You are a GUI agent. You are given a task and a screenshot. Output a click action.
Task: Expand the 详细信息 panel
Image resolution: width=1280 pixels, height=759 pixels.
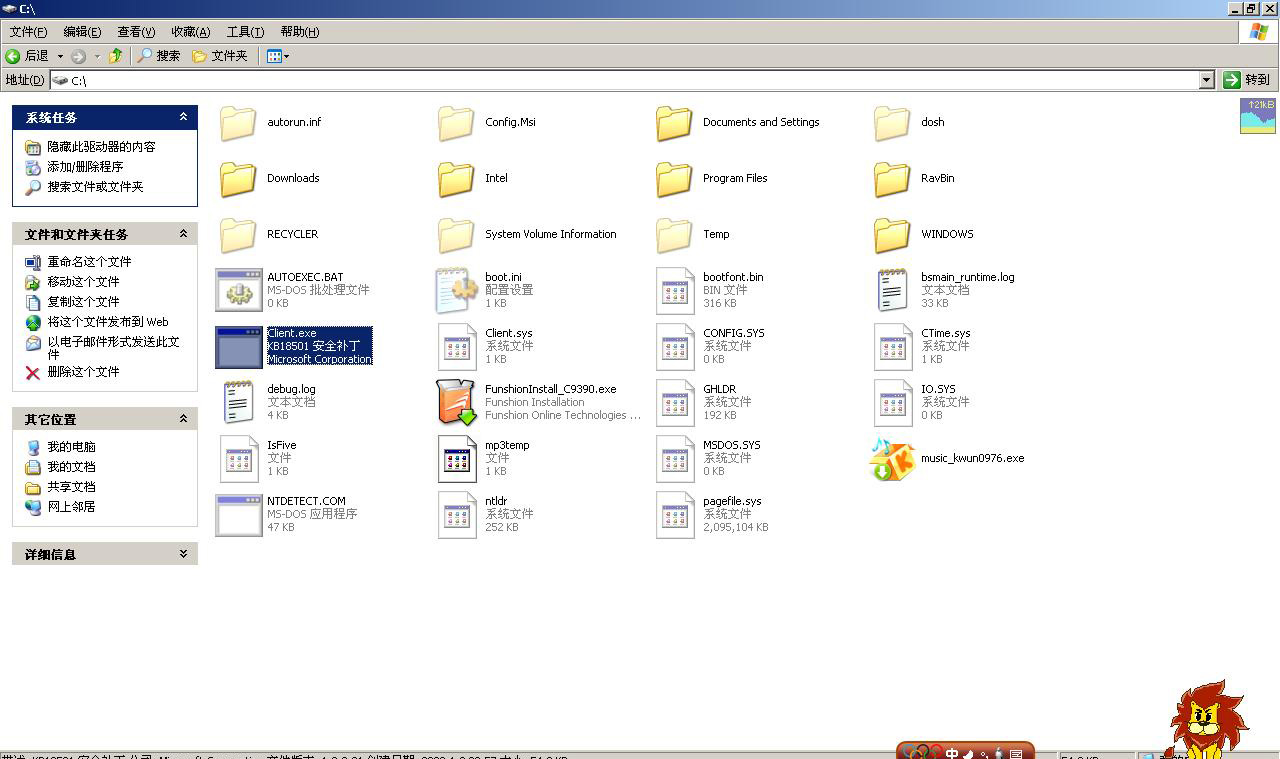click(183, 554)
